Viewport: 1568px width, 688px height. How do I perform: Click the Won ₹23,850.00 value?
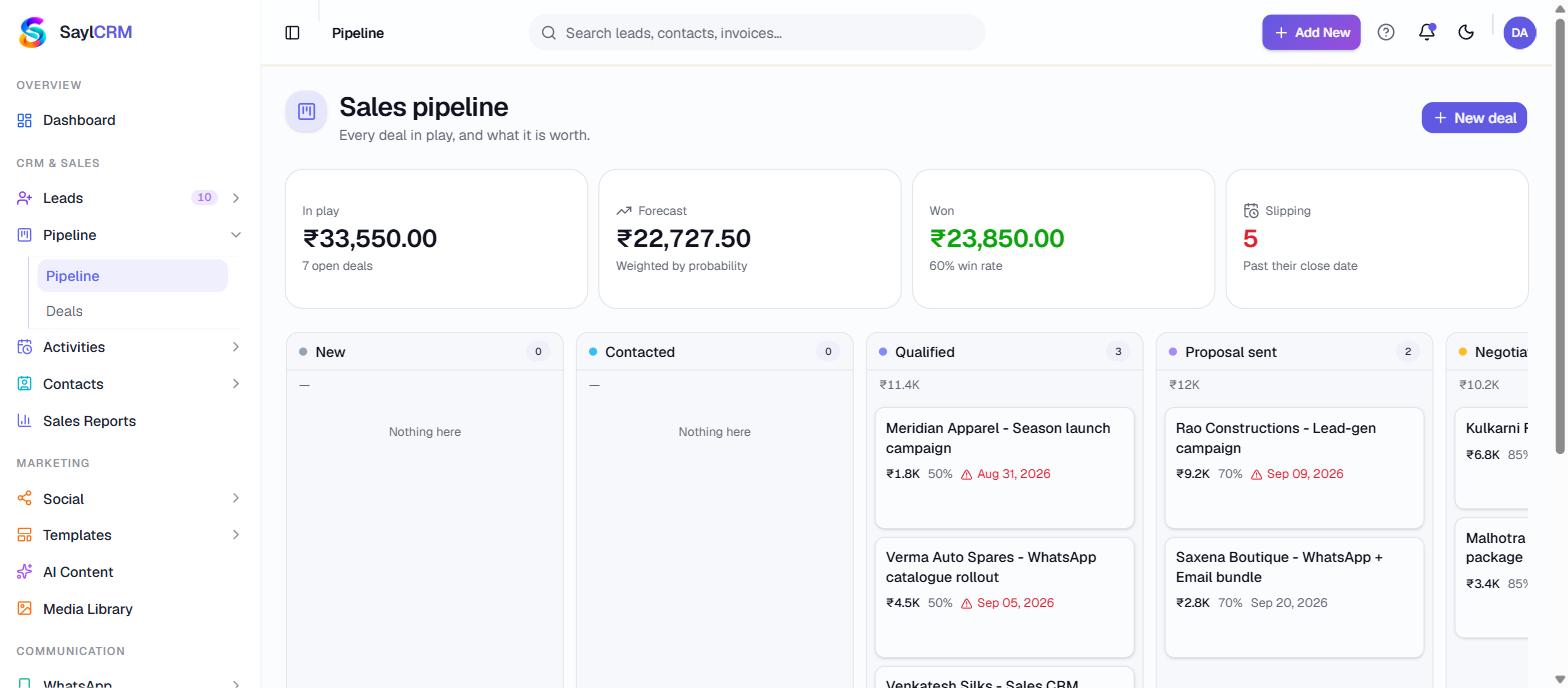pos(997,239)
